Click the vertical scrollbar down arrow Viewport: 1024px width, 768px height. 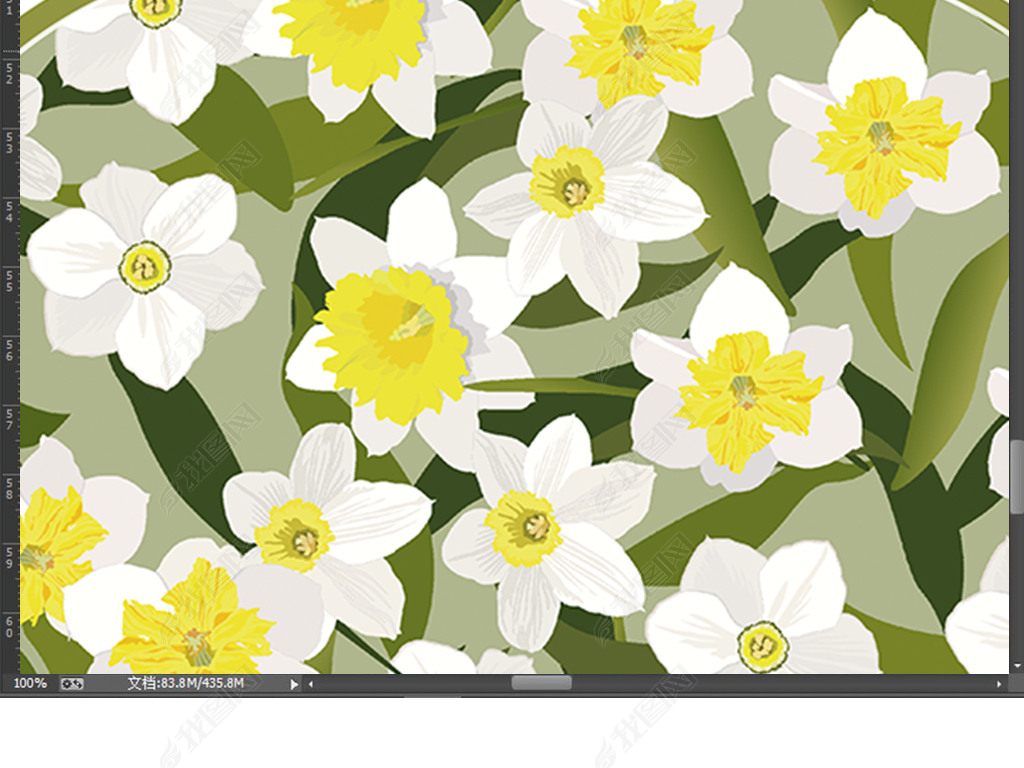[x=1017, y=665]
